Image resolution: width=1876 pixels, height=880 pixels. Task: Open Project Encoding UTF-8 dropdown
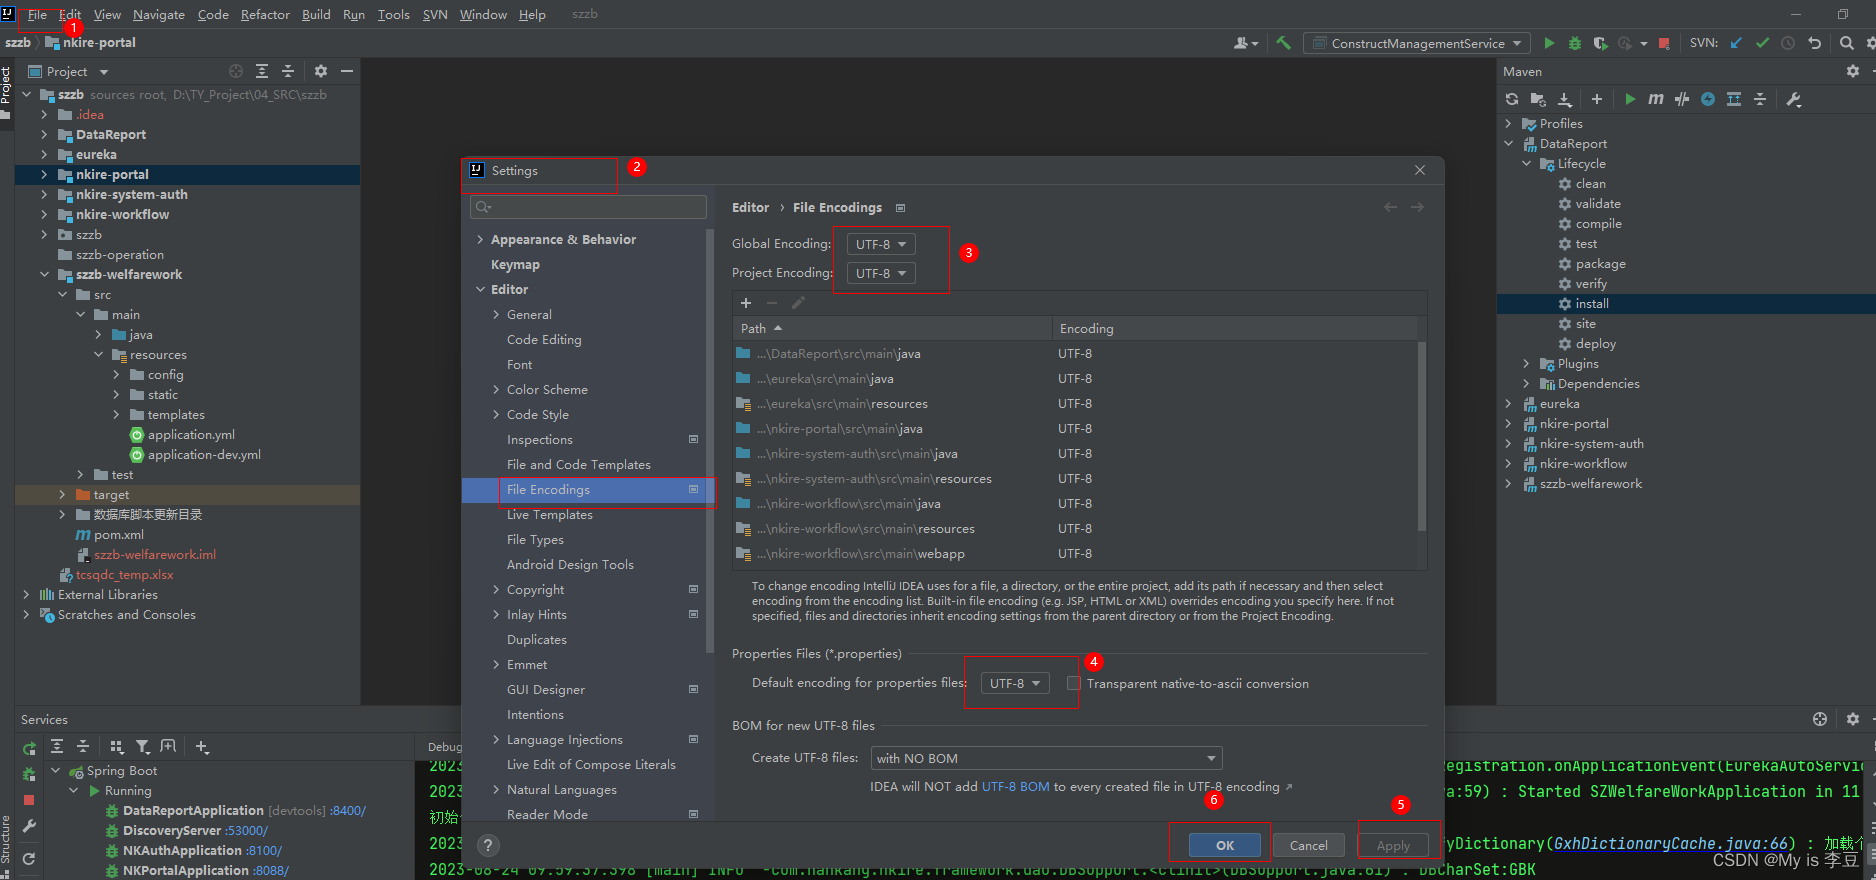(x=881, y=273)
